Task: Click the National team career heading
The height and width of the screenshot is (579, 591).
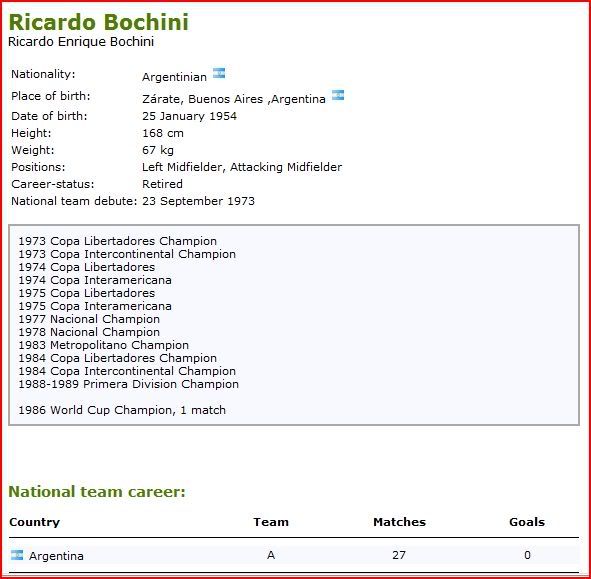Action: [x=97, y=492]
